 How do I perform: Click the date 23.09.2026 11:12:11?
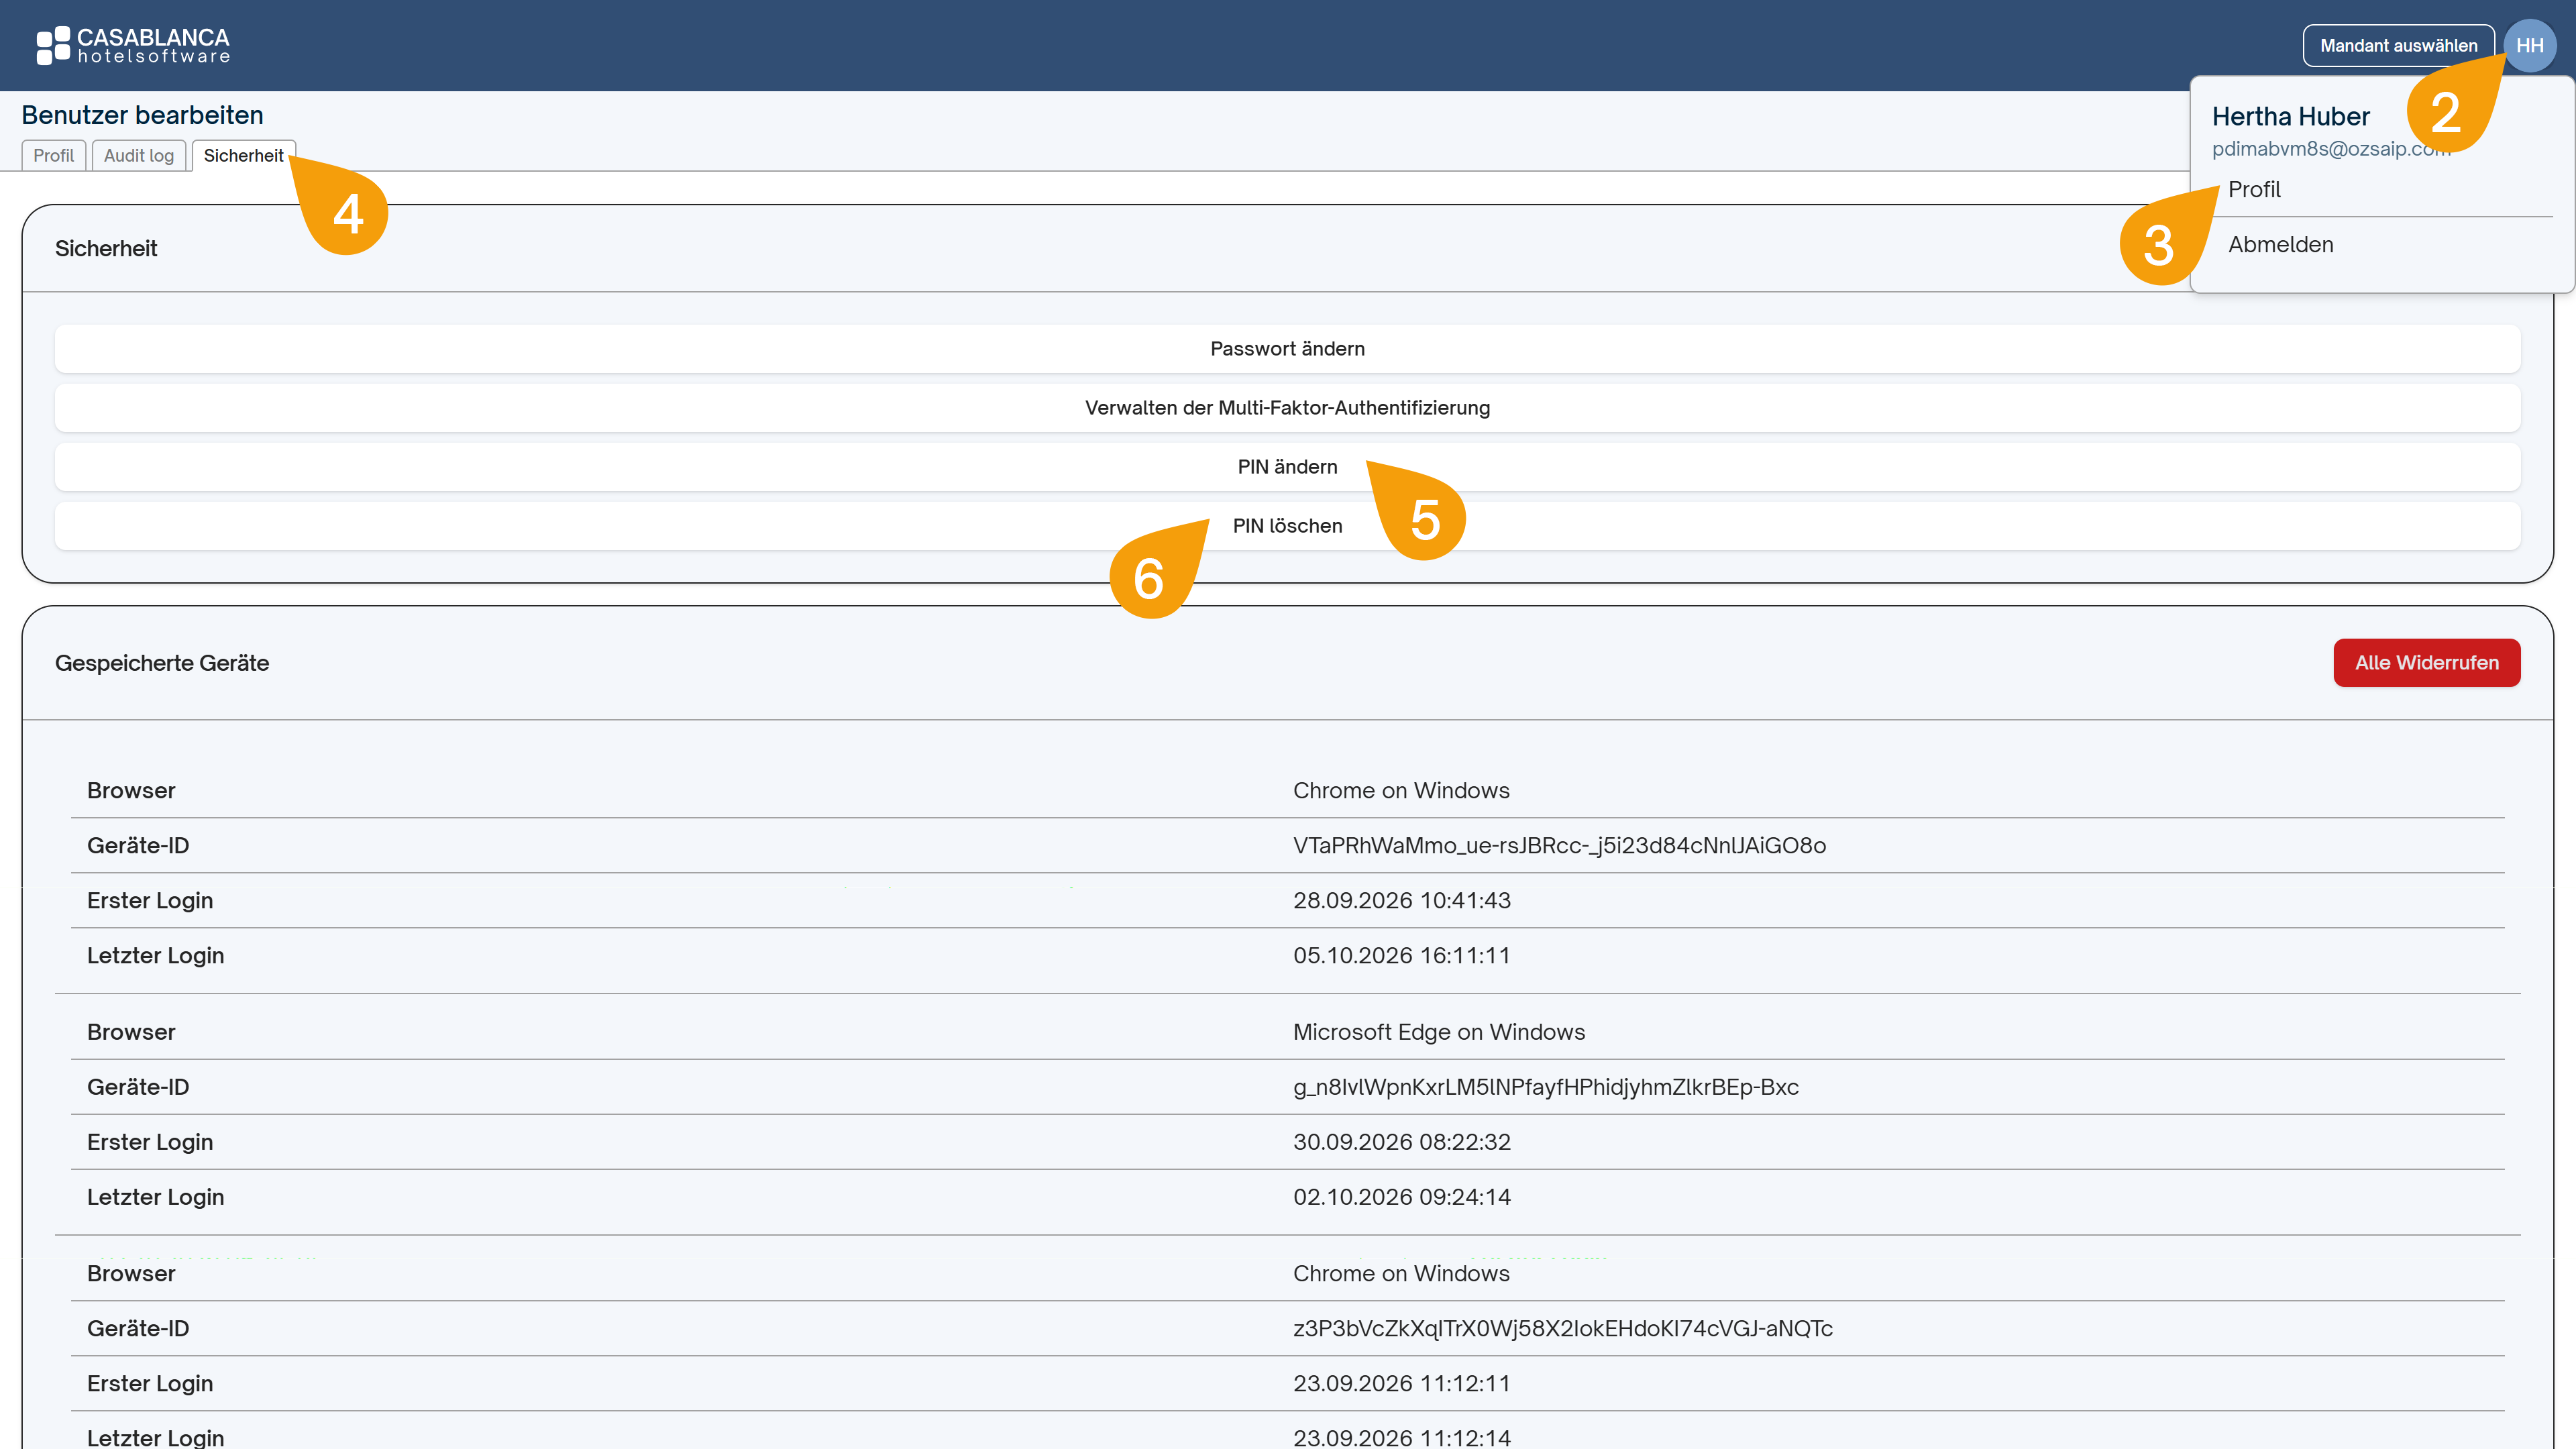pos(1401,1384)
